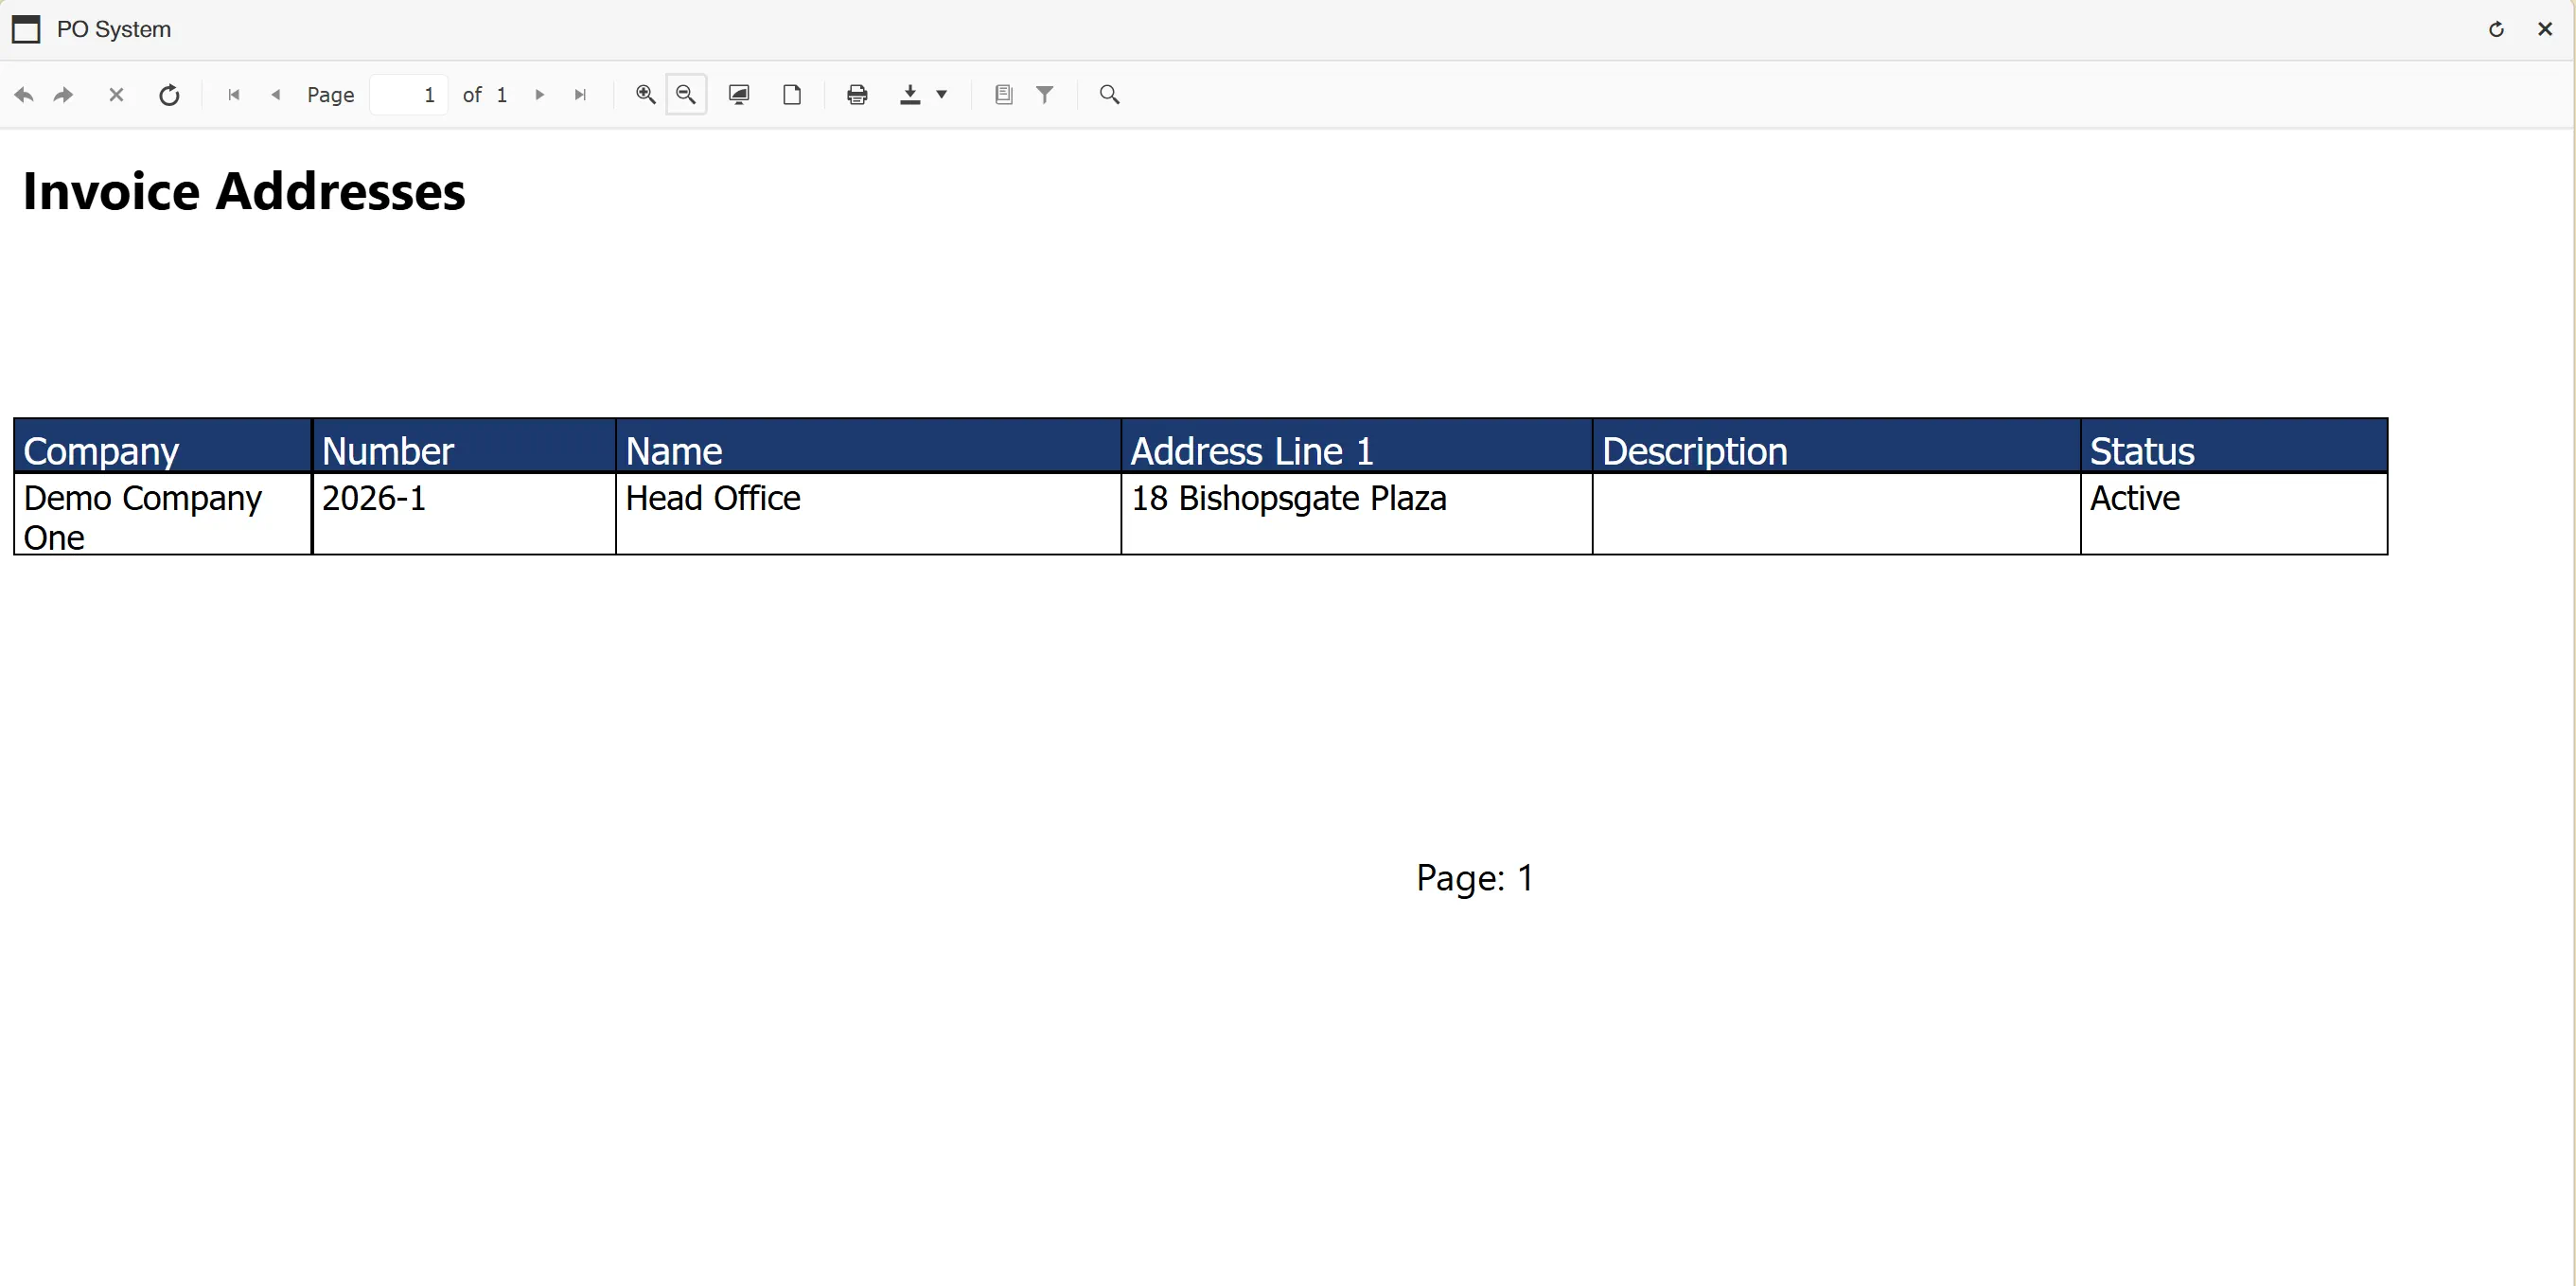Click the Number column header
Viewport: 2576px width, 1286px height.
coord(464,446)
